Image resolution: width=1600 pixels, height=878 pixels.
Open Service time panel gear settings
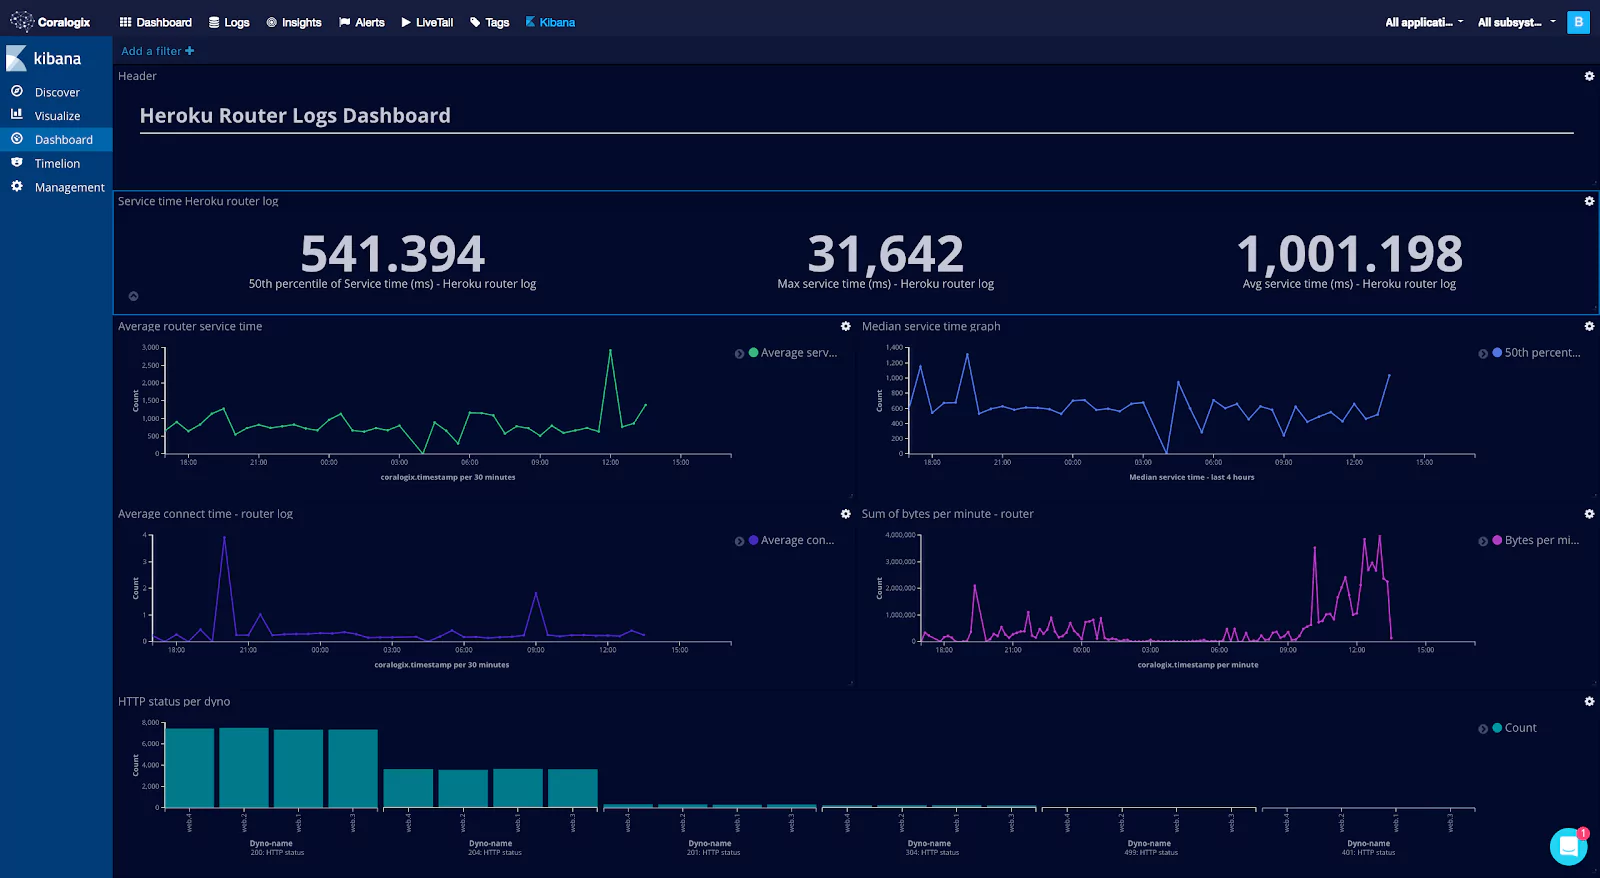point(1589,201)
